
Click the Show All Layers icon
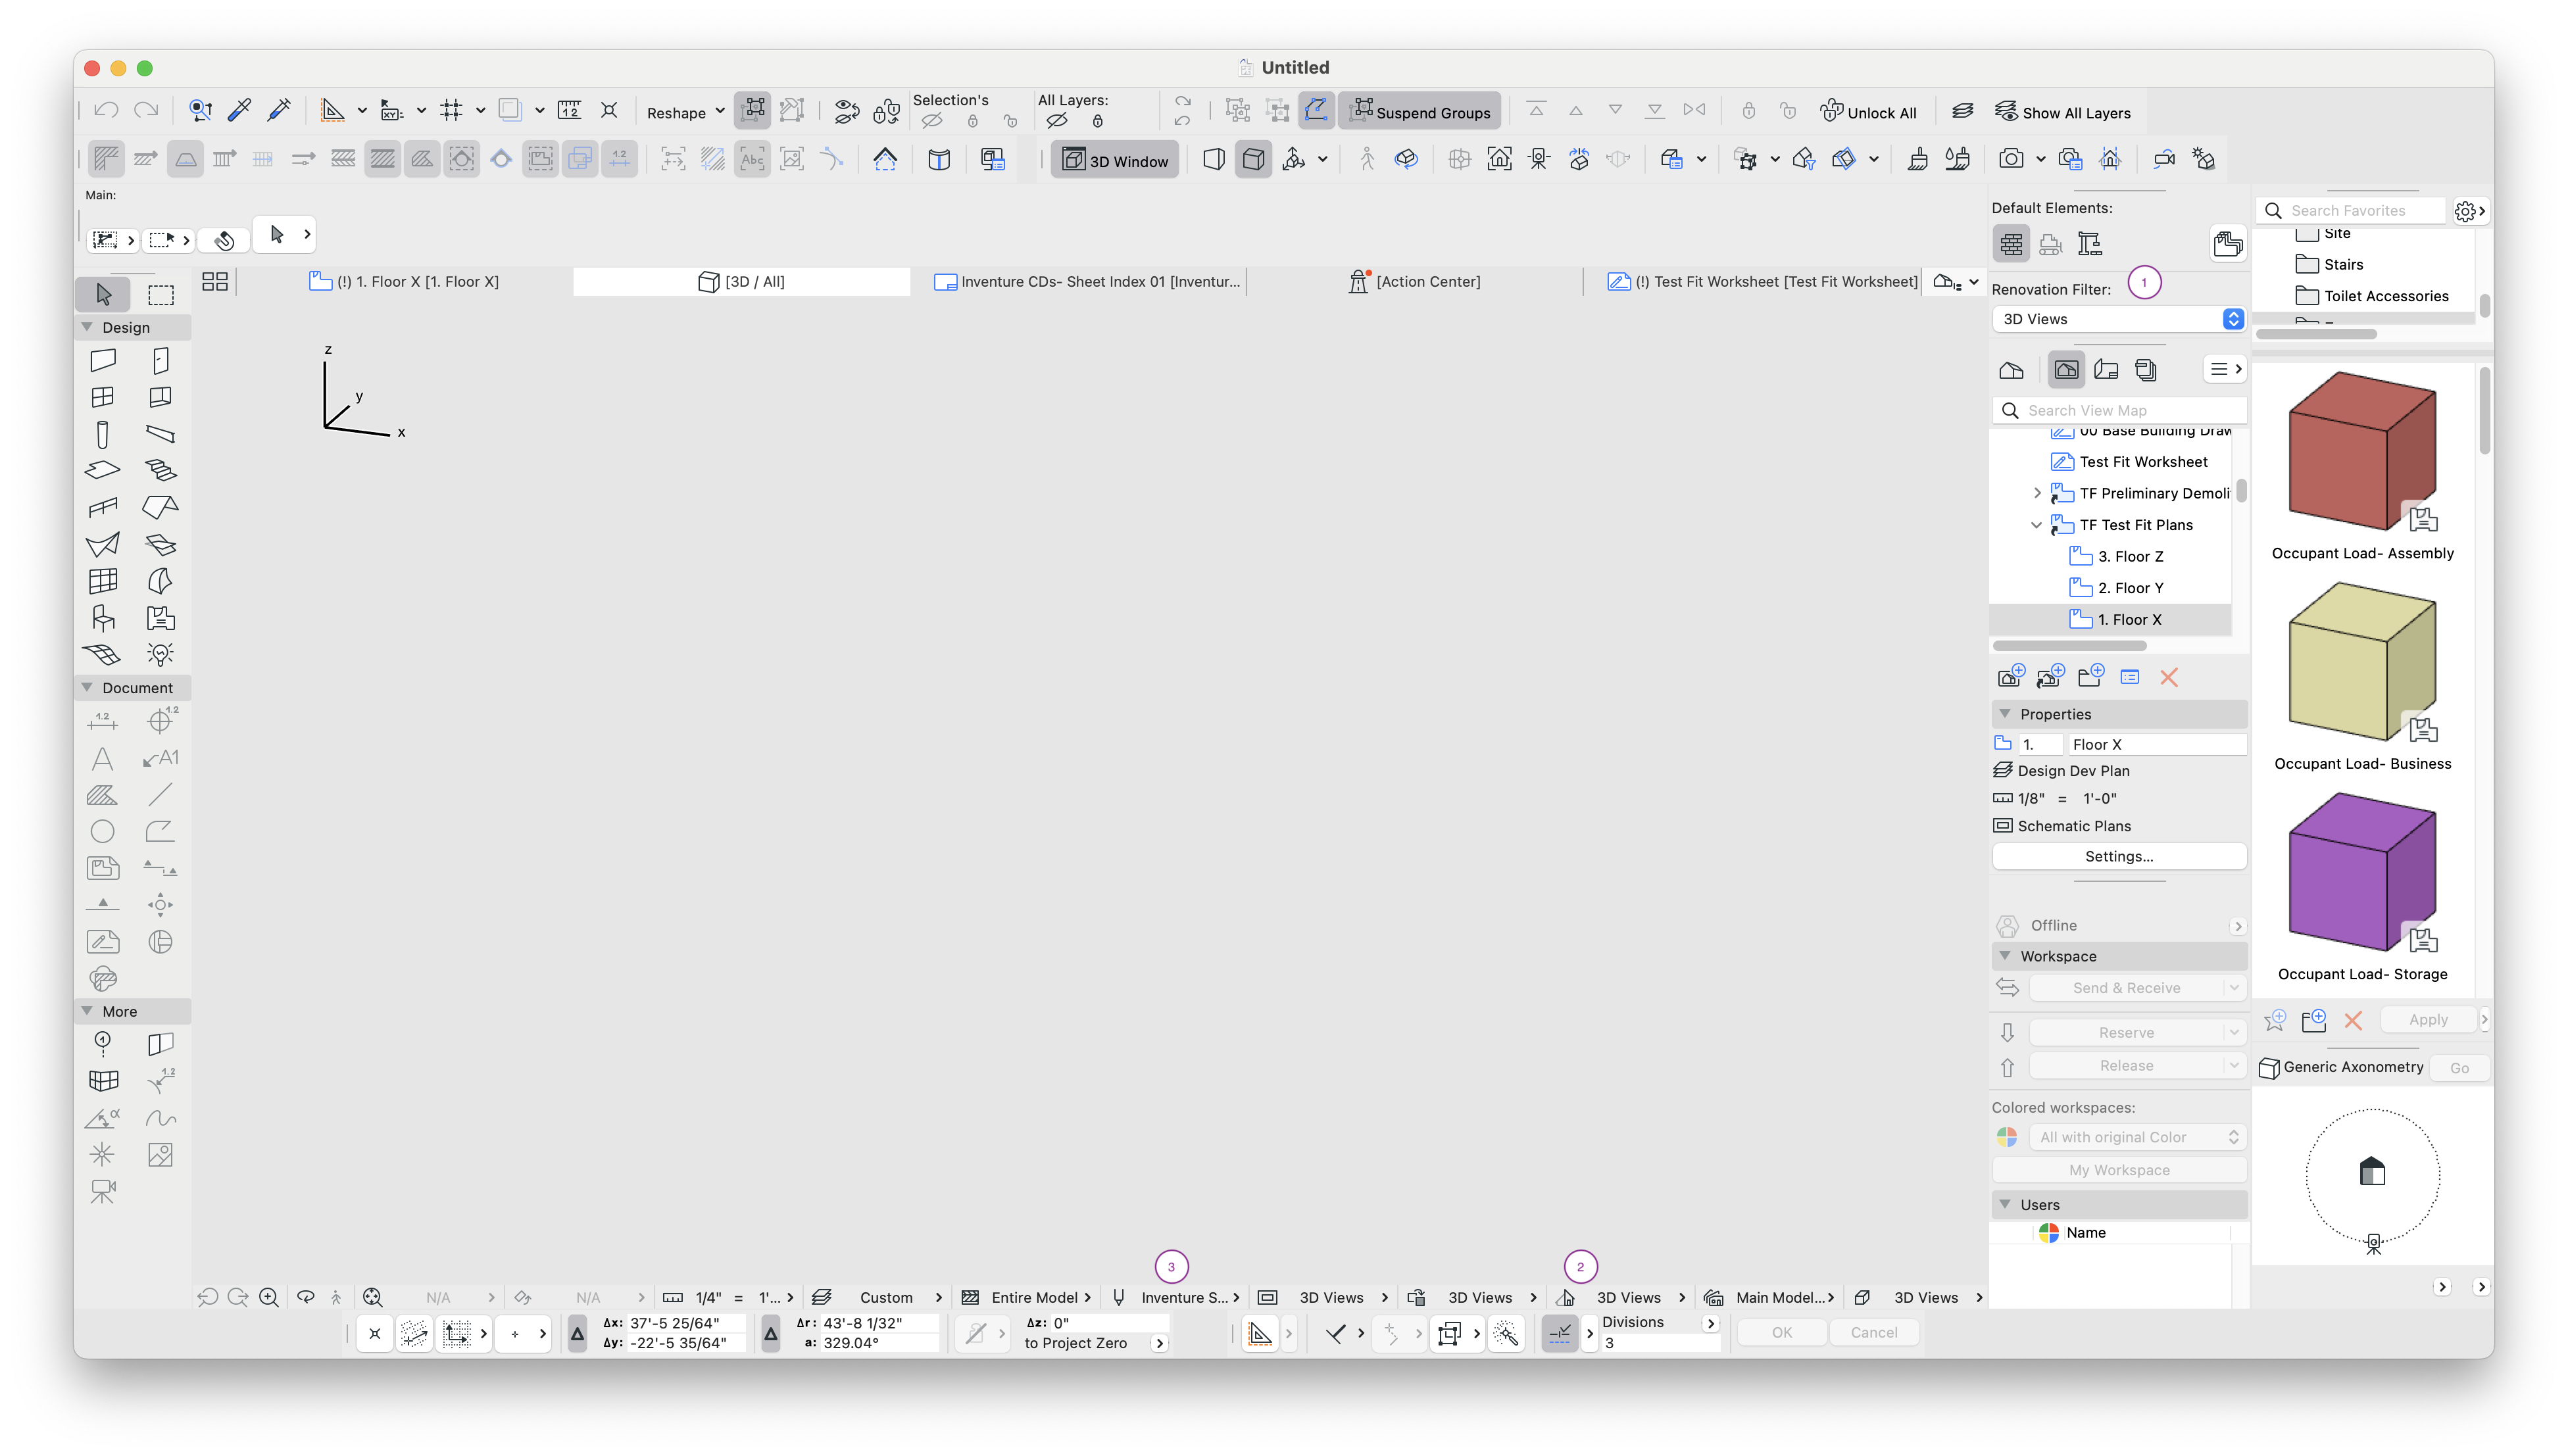click(x=2006, y=112)
